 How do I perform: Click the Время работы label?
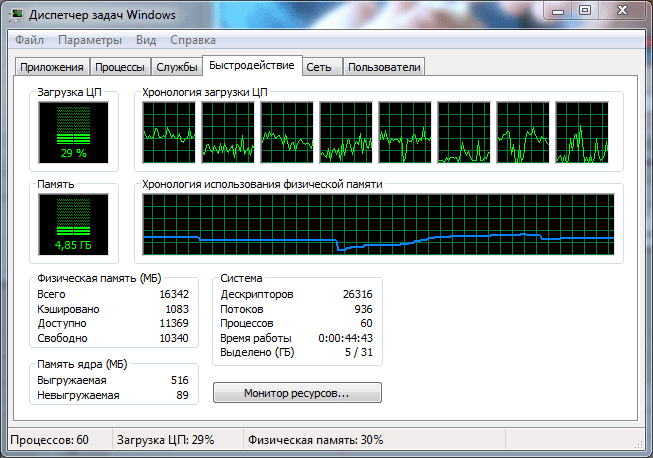256,338
